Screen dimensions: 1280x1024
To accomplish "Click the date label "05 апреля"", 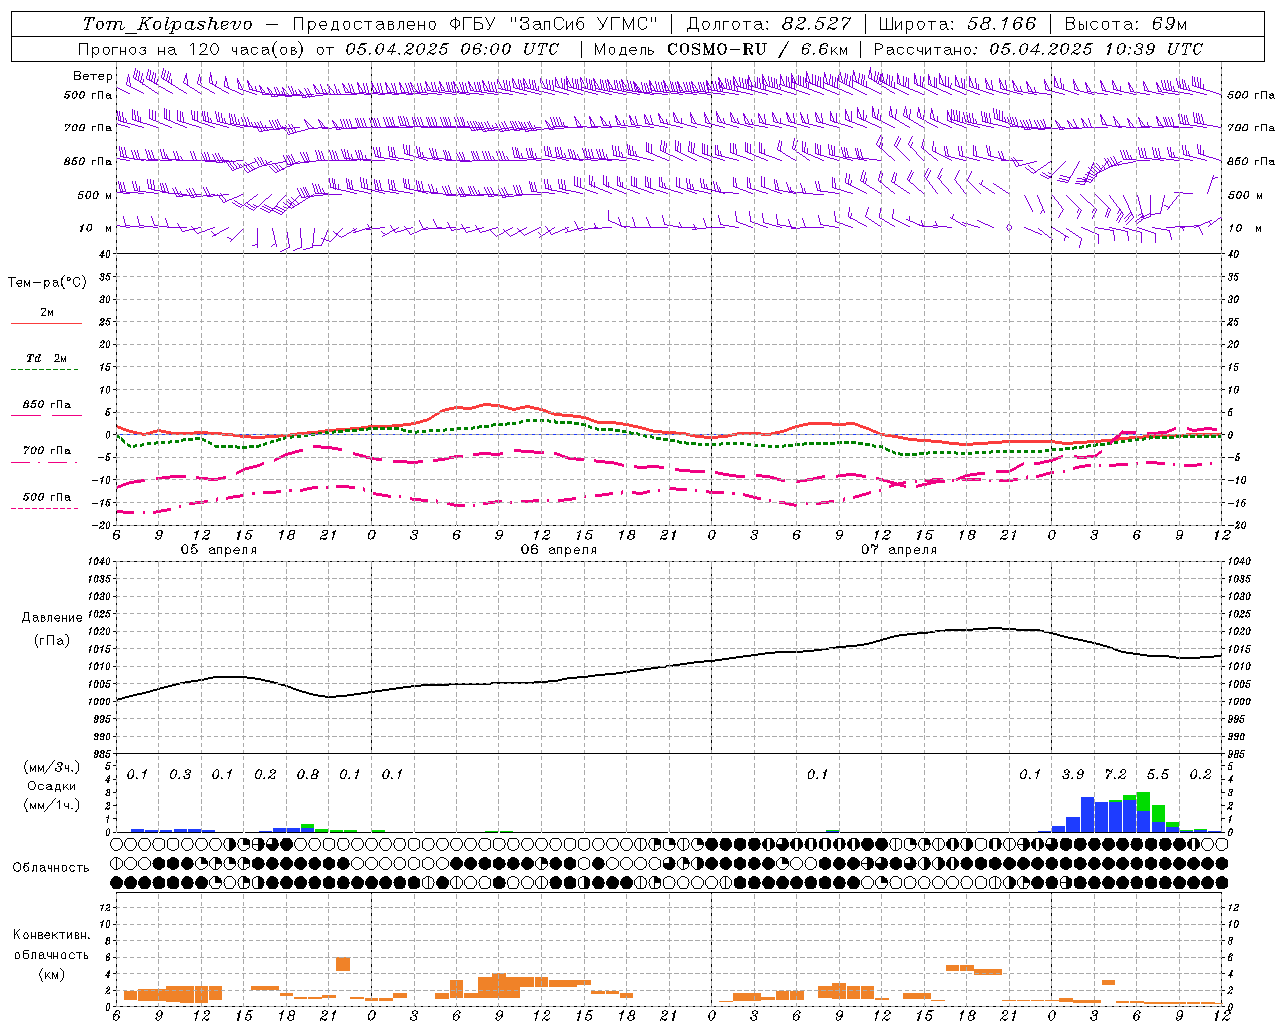I will 218,550.
